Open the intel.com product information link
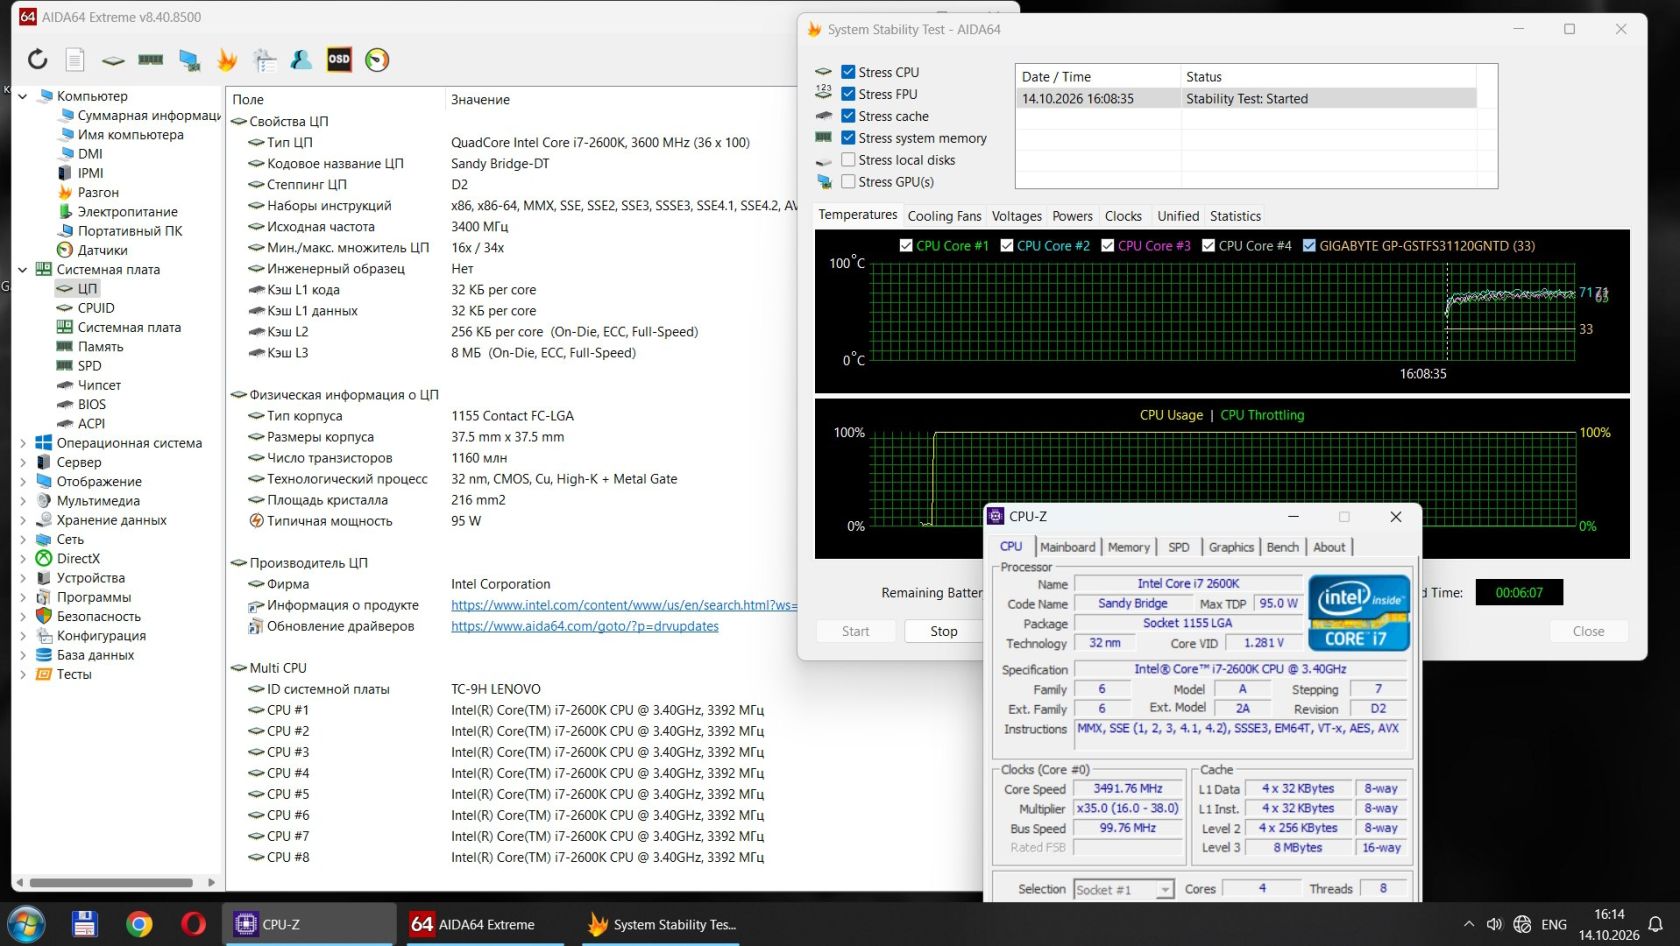Screen dimensions: 1680x946 (x=624, y=605)
